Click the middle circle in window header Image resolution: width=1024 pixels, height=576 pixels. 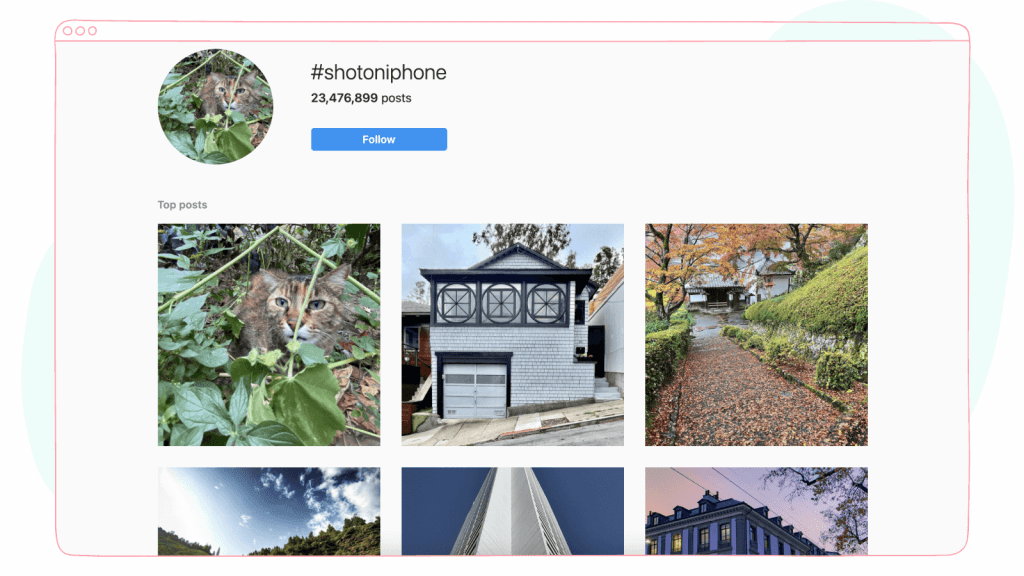[x=80, y=31]
